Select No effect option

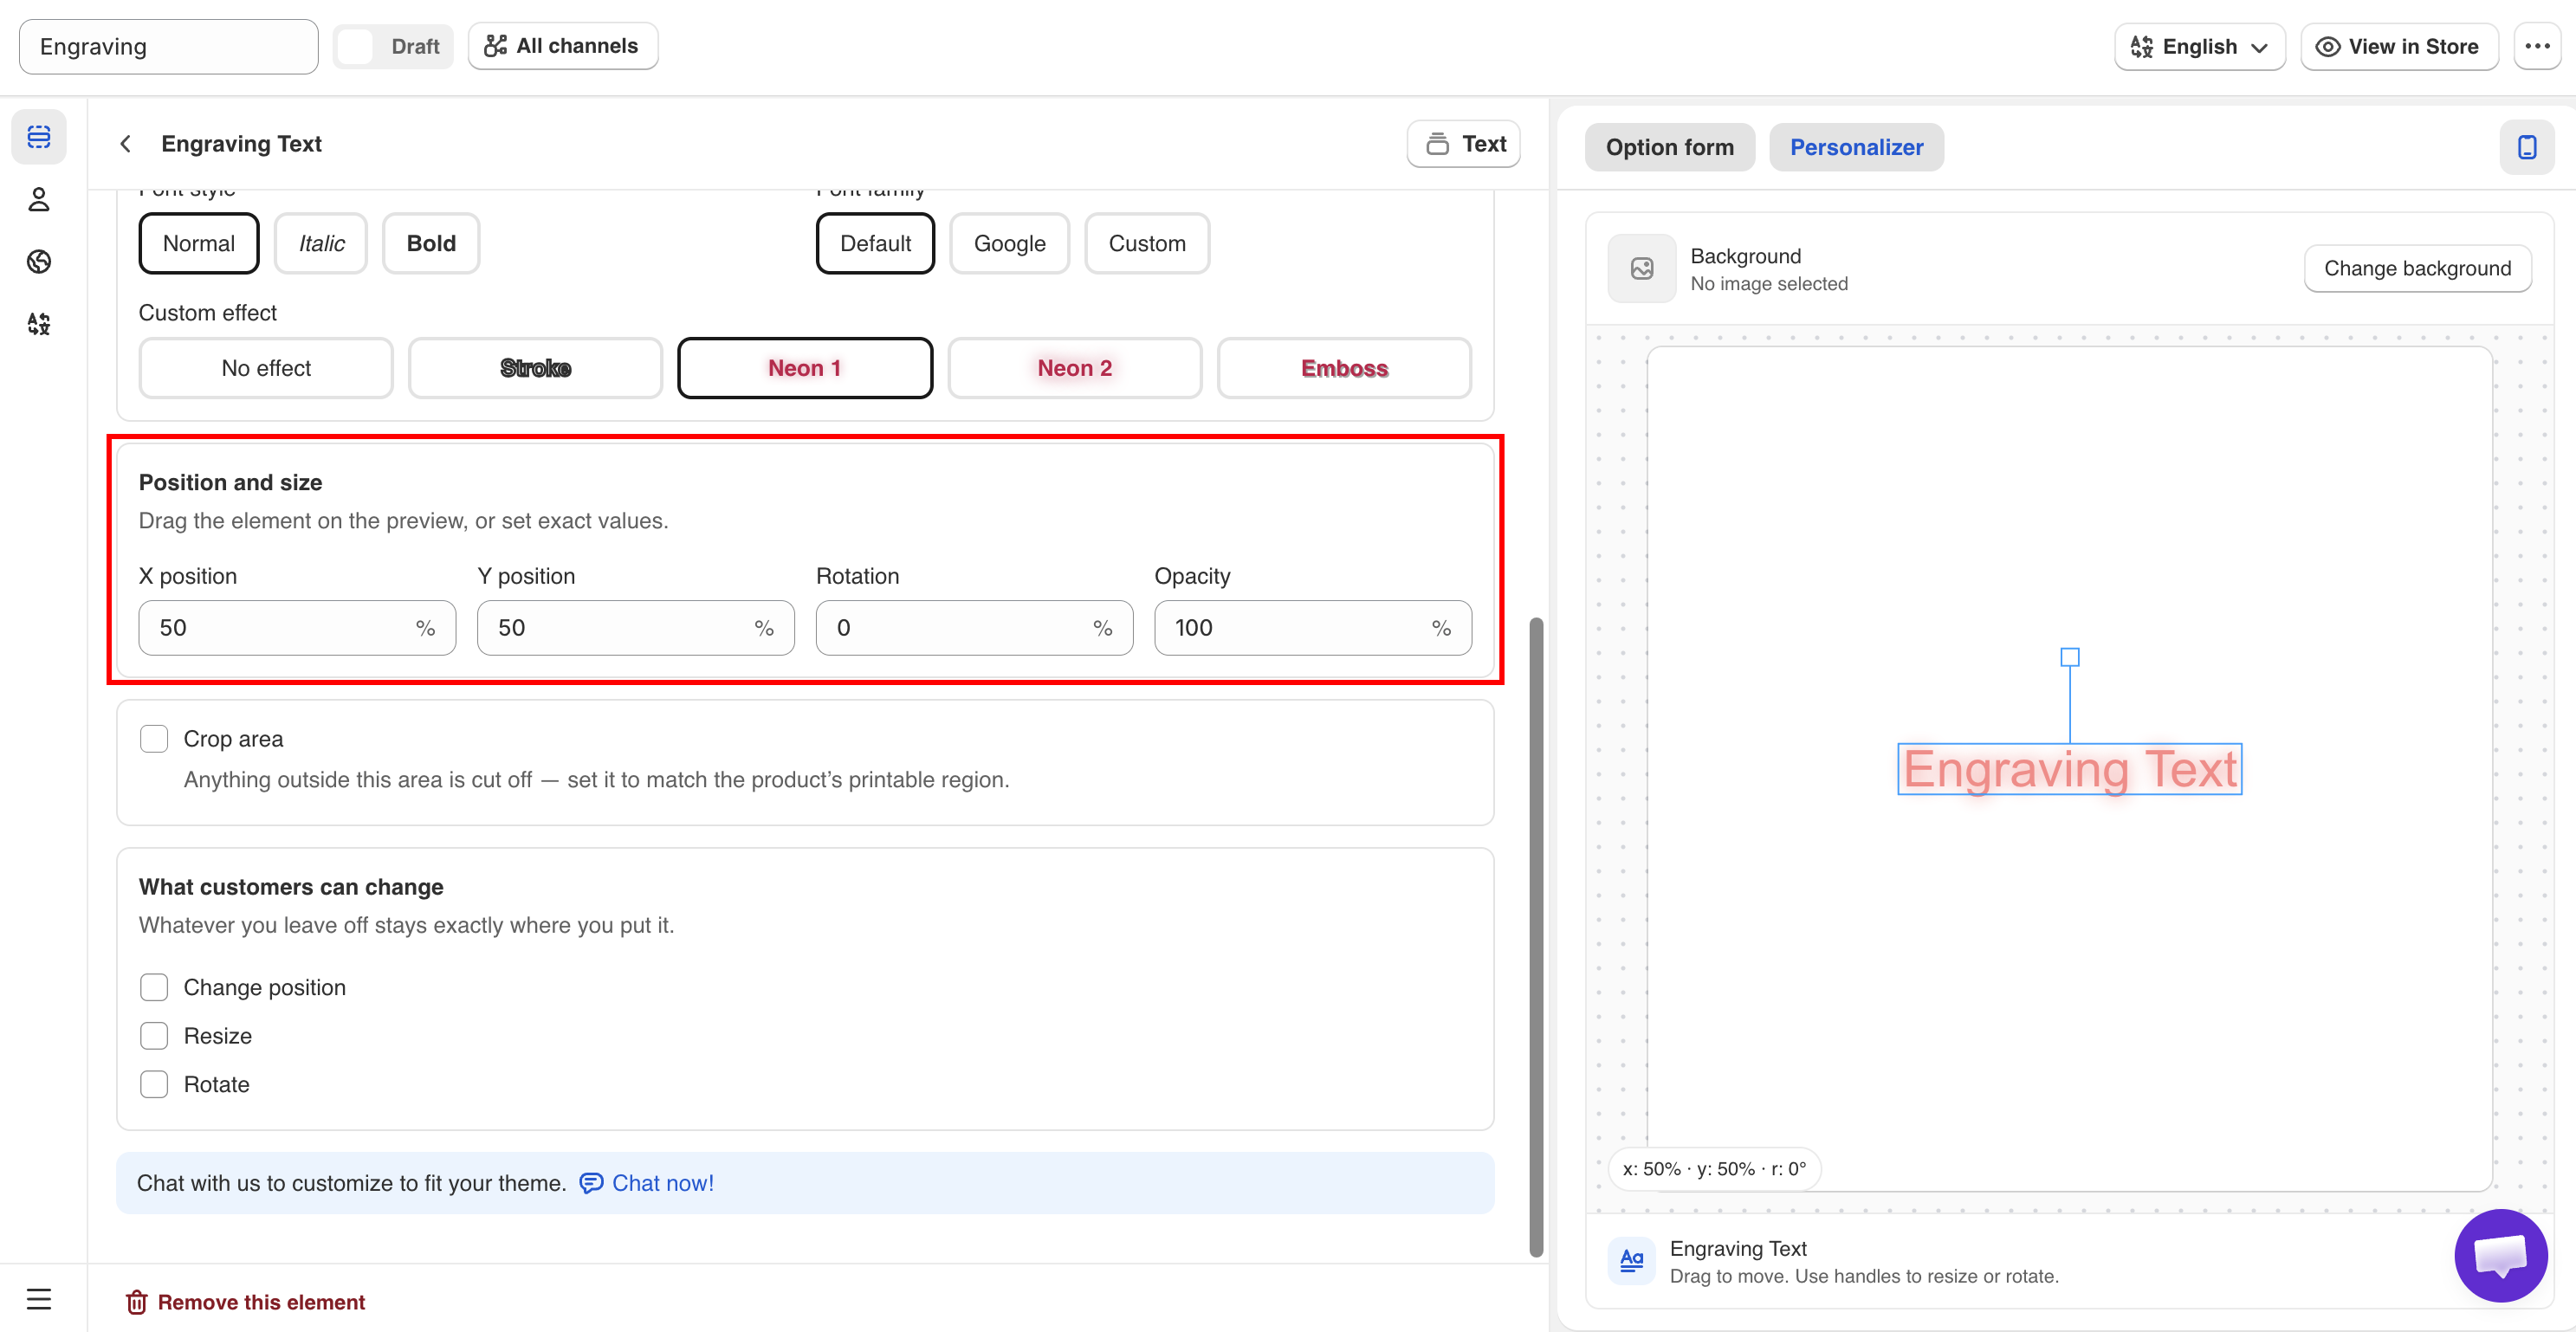coord(266,368)
